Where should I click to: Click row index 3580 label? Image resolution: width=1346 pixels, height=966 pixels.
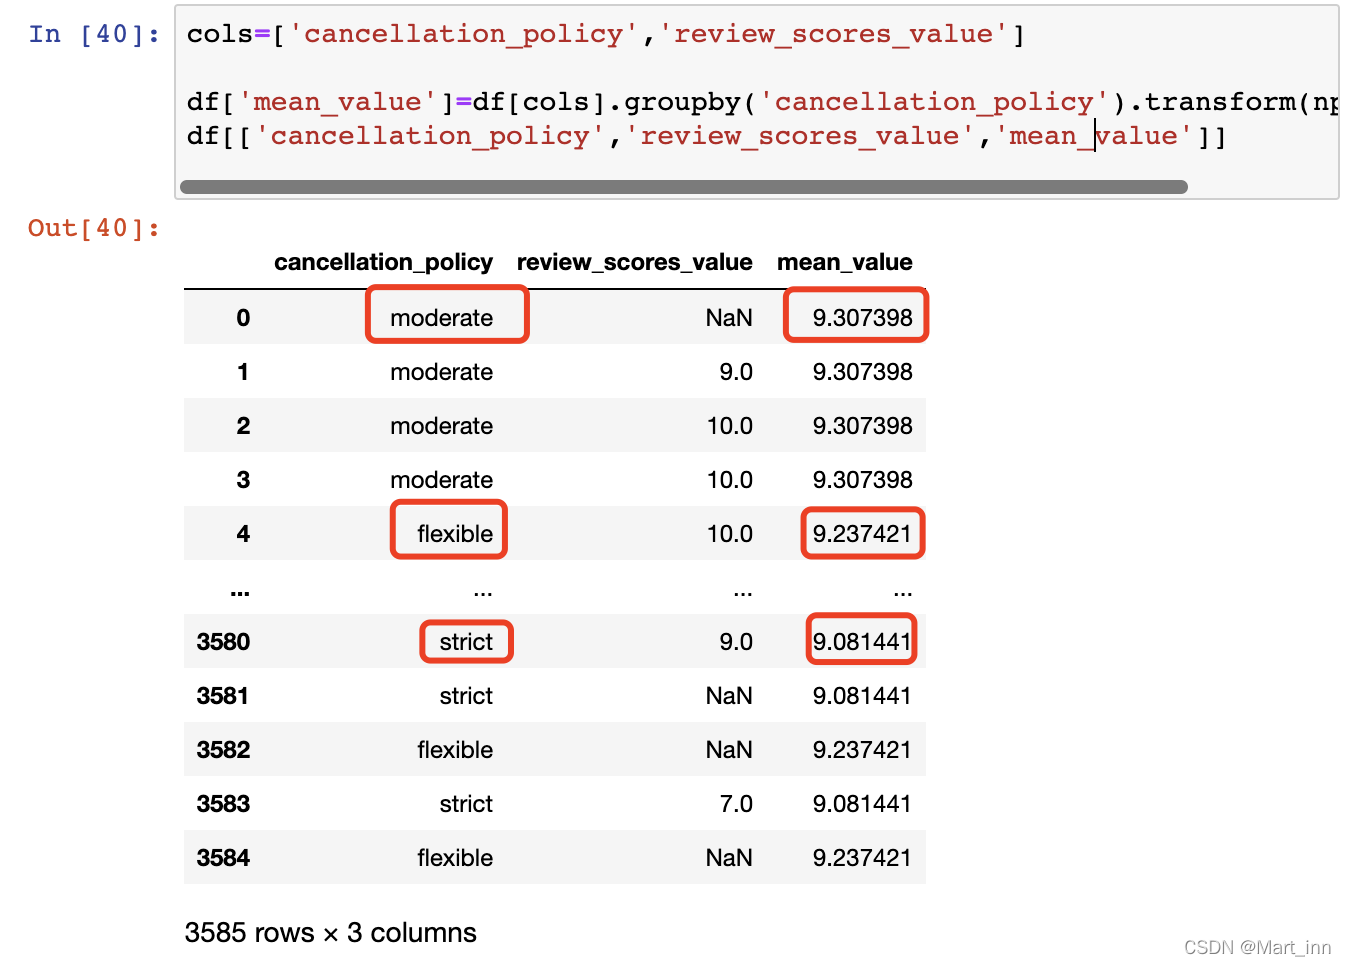pos(223,642)
